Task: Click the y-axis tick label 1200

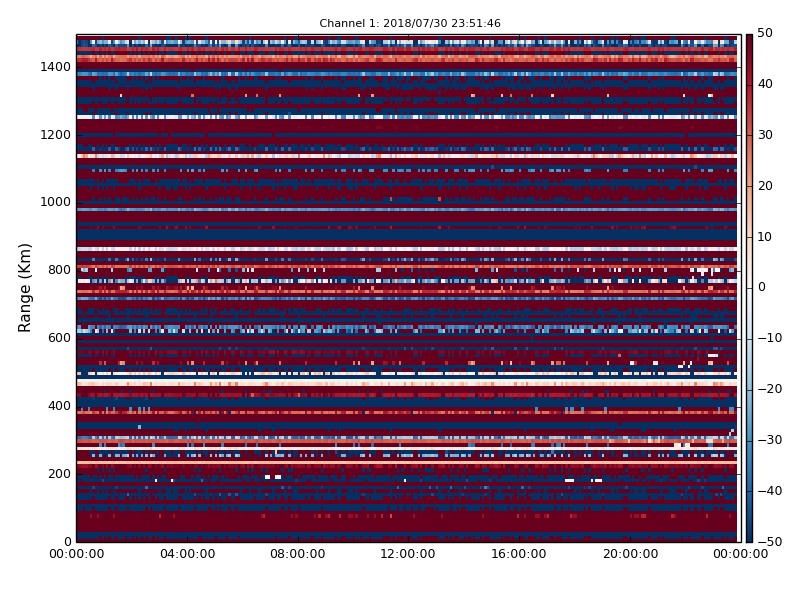Action: pyautogui.click(x=56, y=135)
